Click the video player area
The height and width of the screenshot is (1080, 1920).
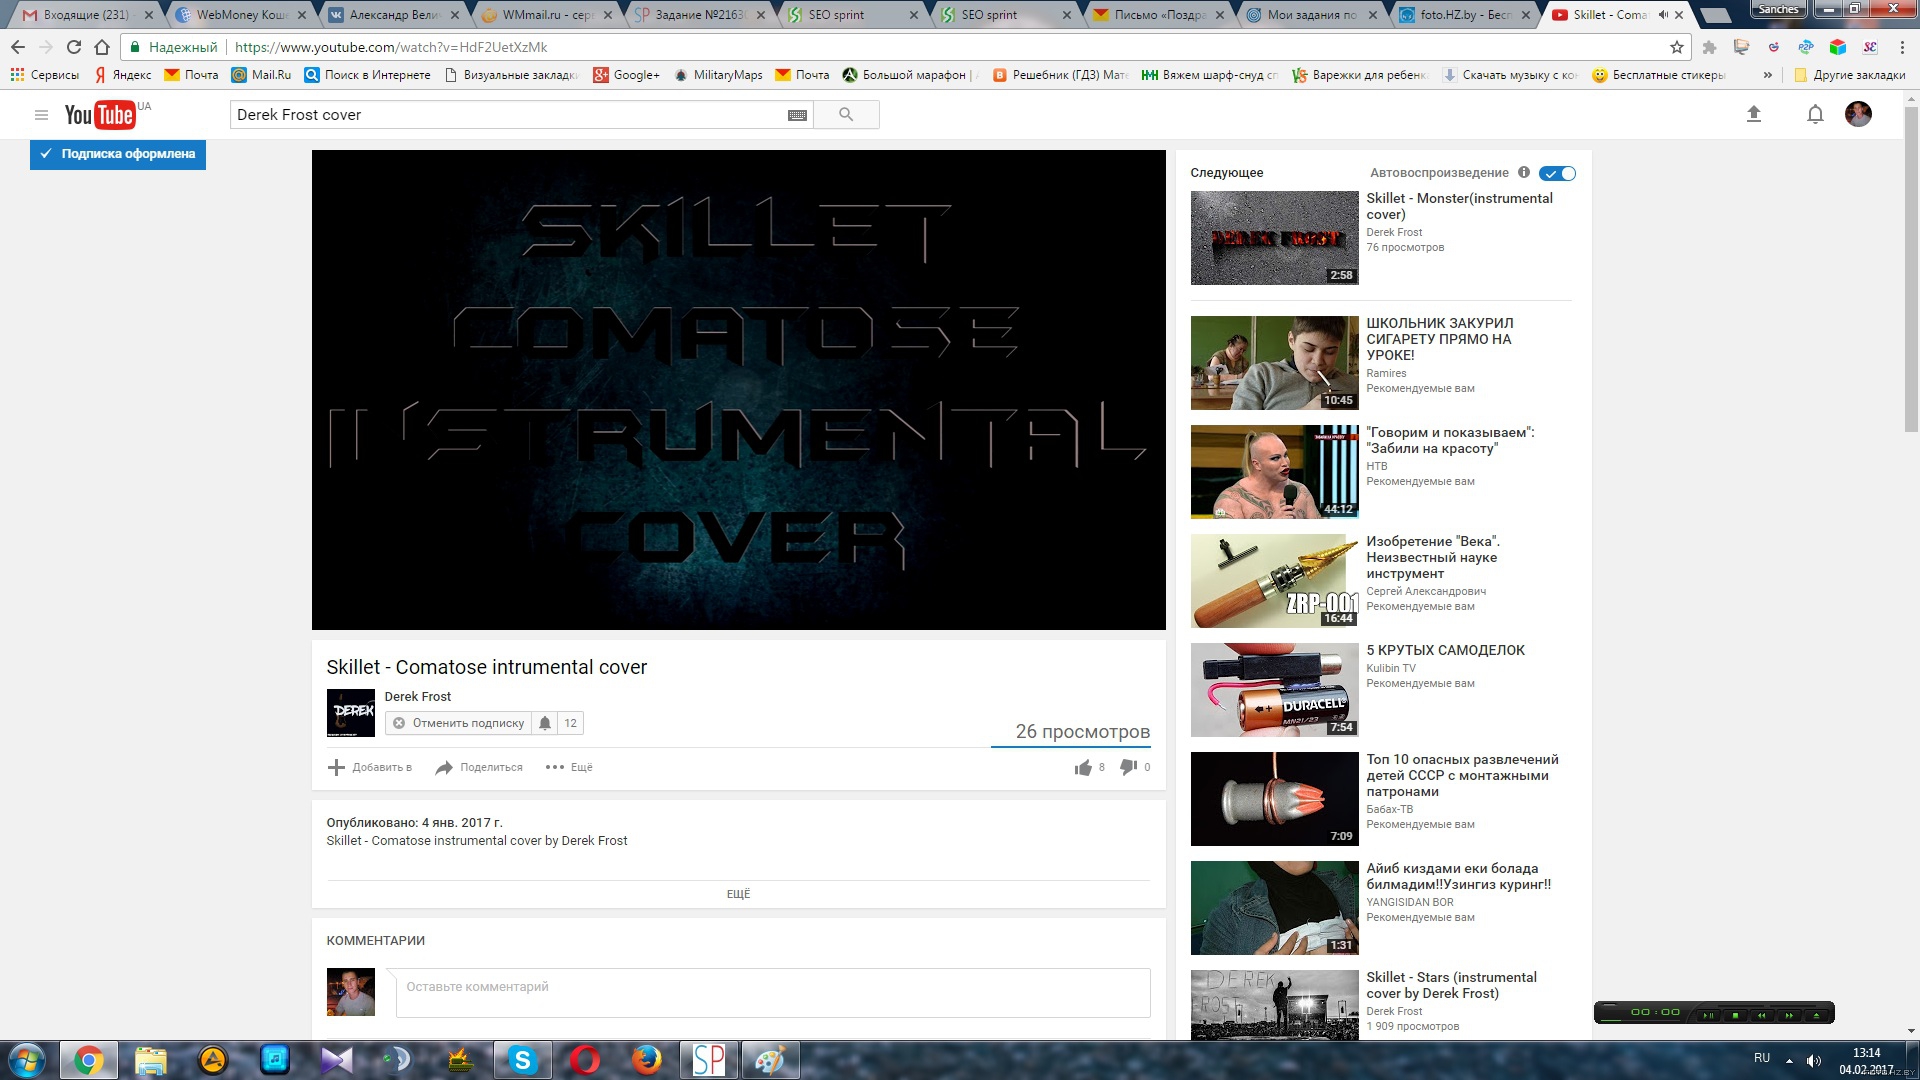(738, 390)
